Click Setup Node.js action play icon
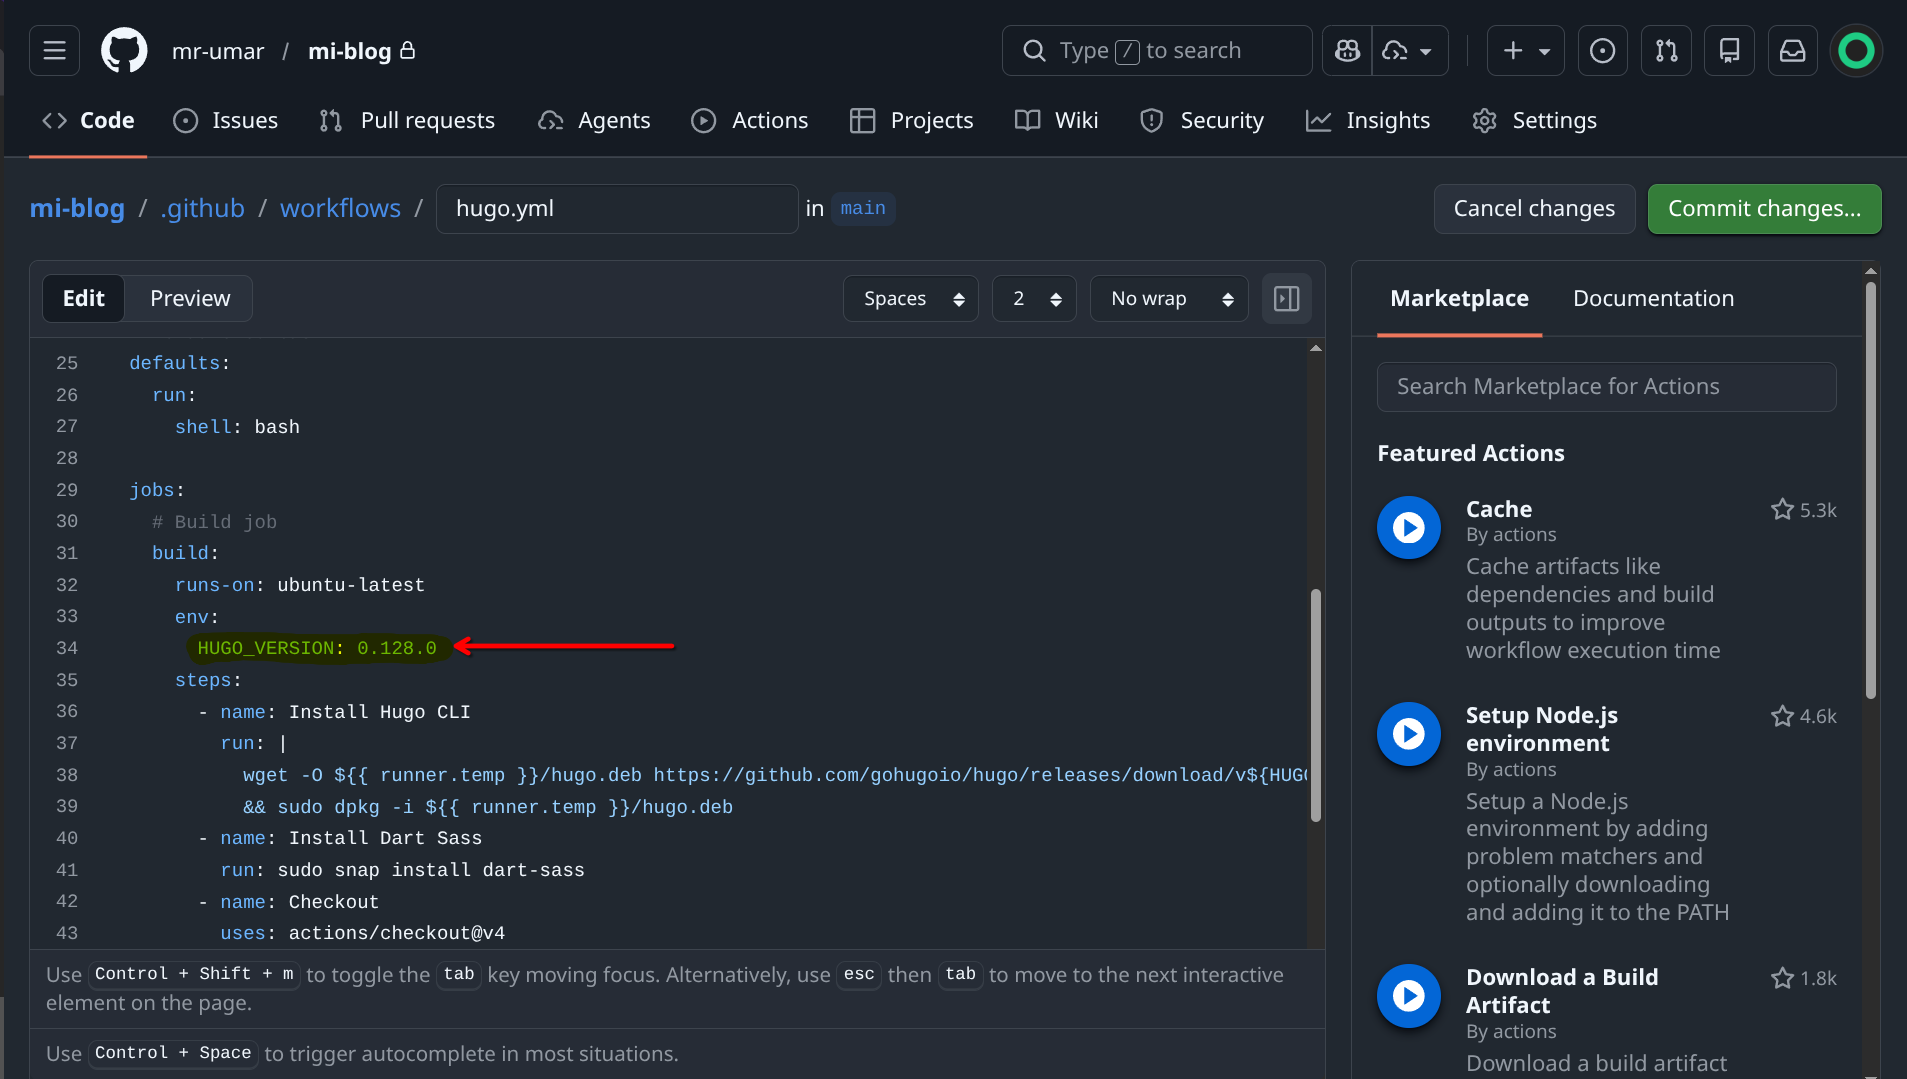 pyautogui.click(x=1409, y=734)
